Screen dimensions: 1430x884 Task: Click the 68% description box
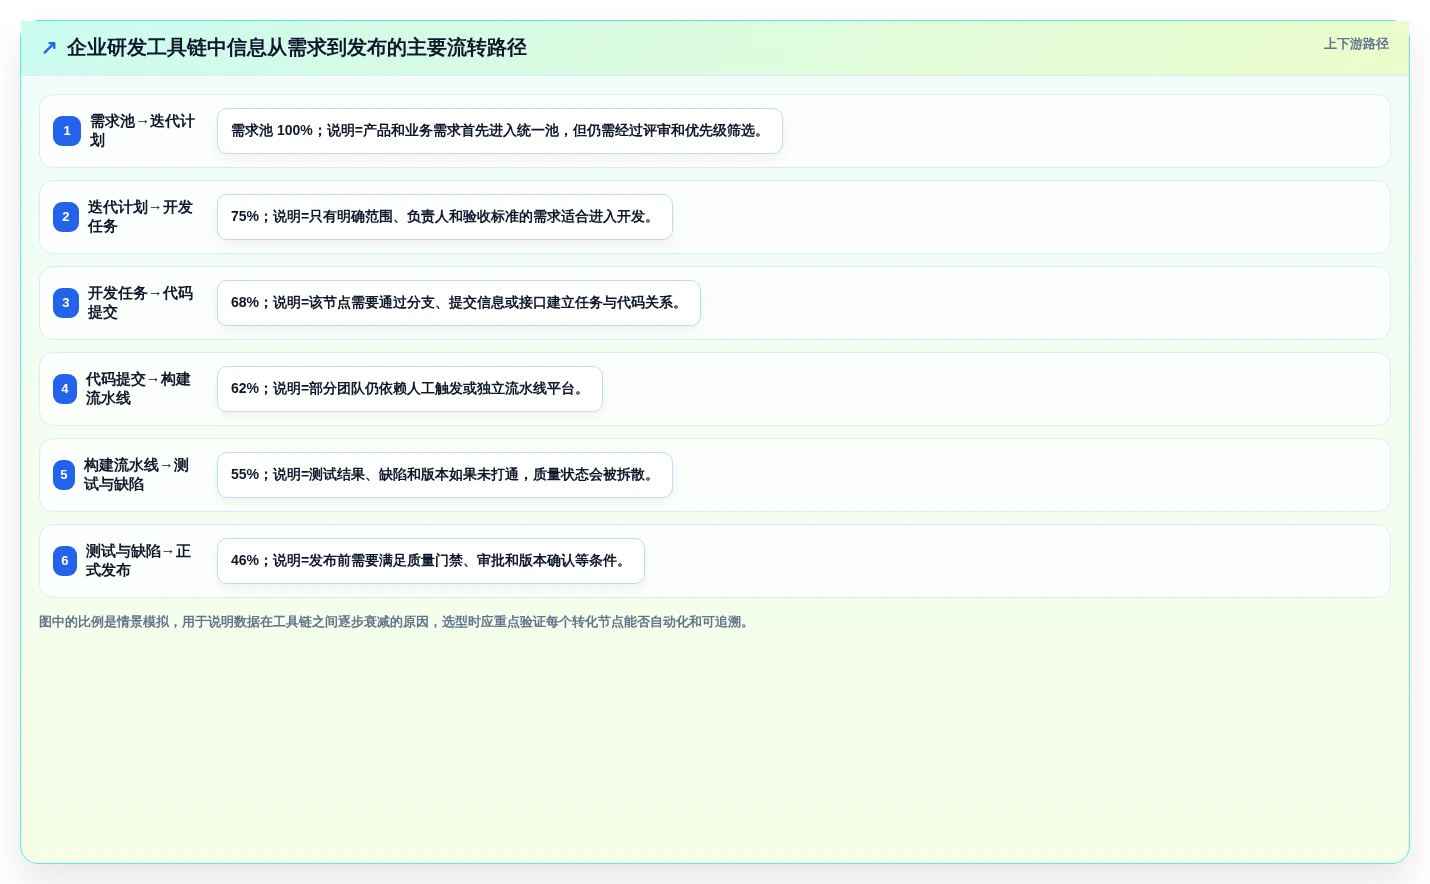(x=459, y=303)
